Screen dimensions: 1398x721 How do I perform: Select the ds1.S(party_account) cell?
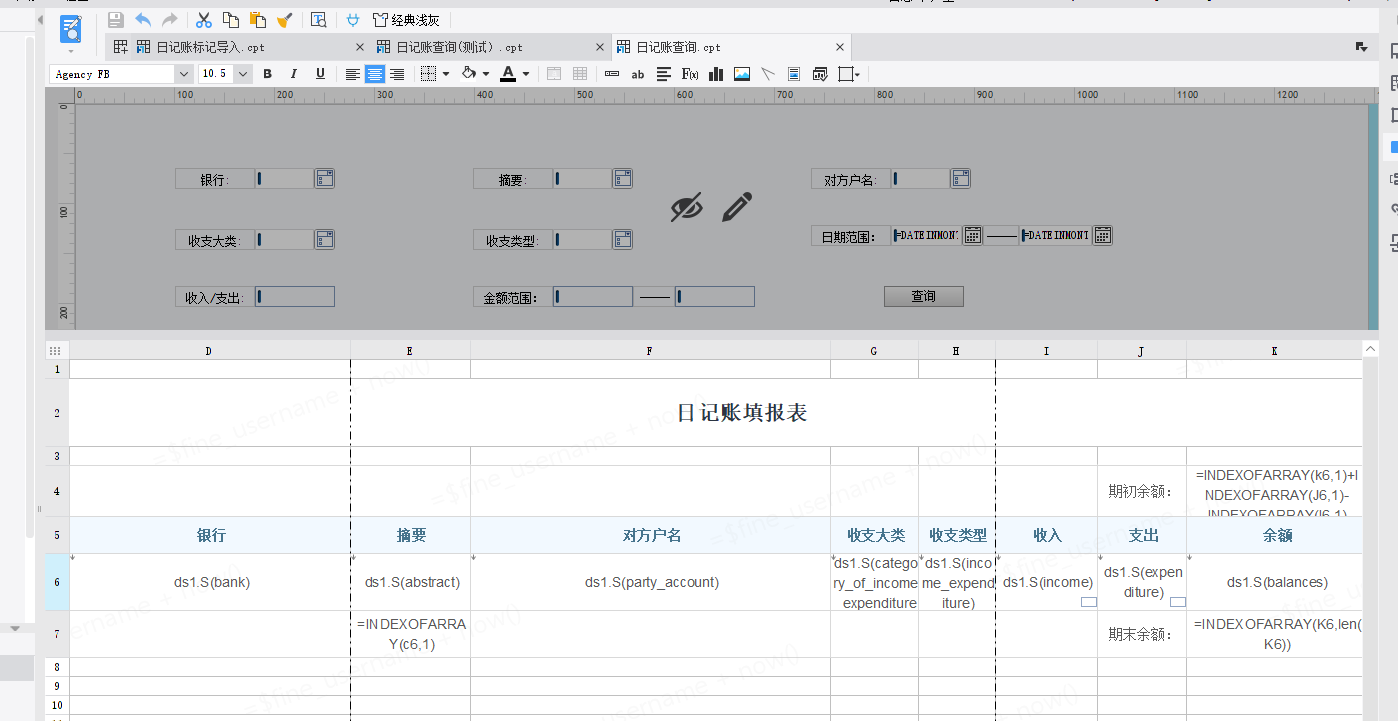point(651,582)
